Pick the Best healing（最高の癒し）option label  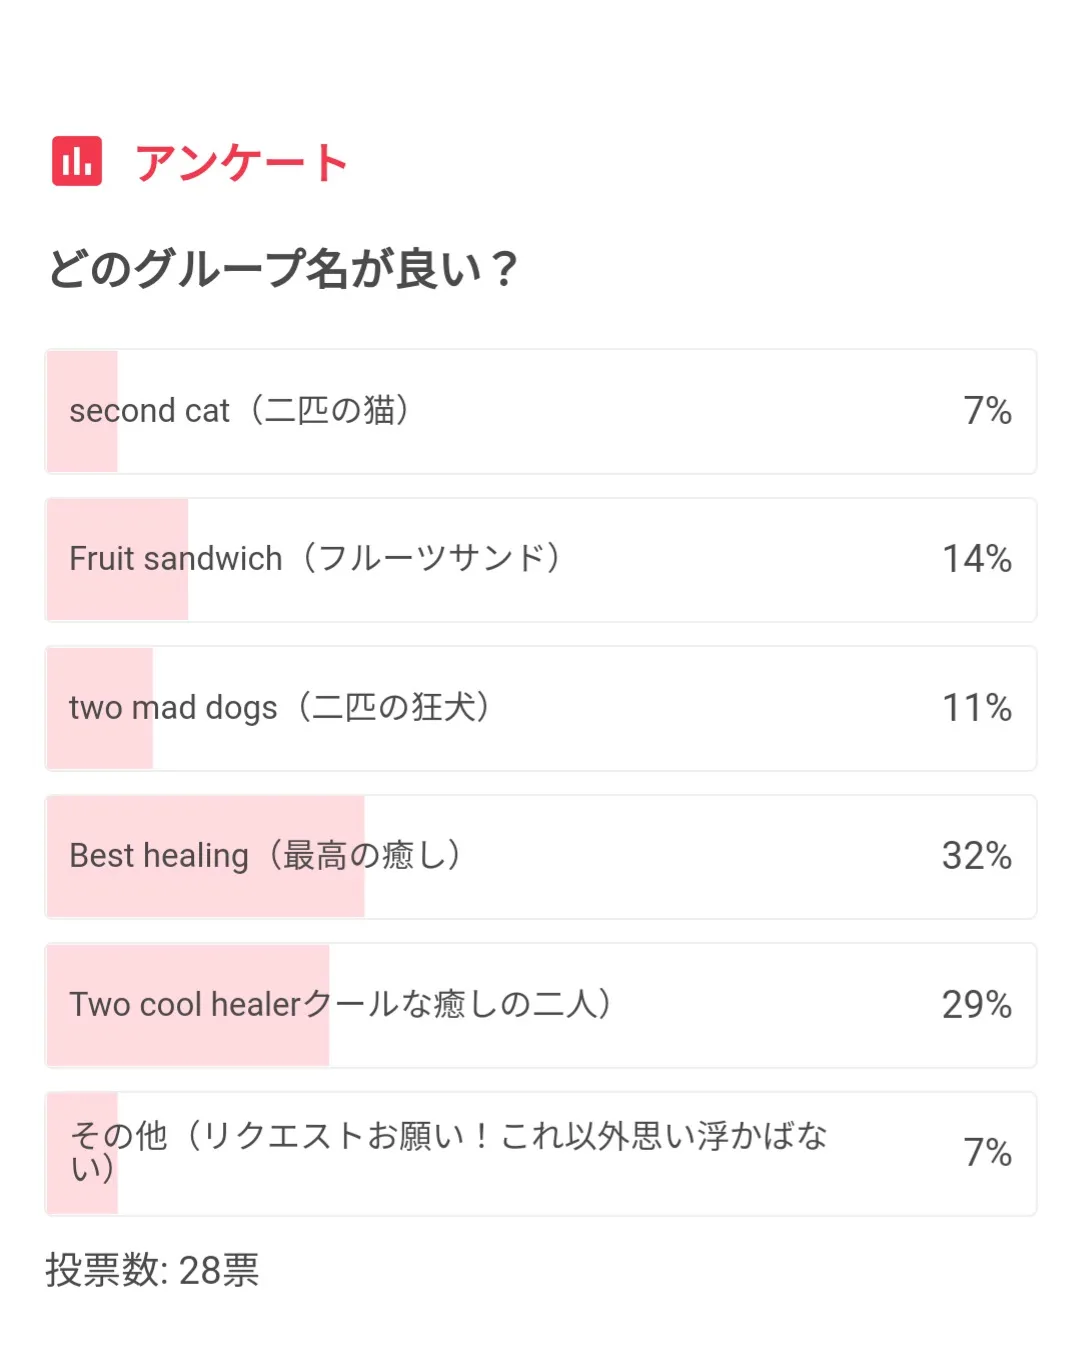click(x=265, y=856)
